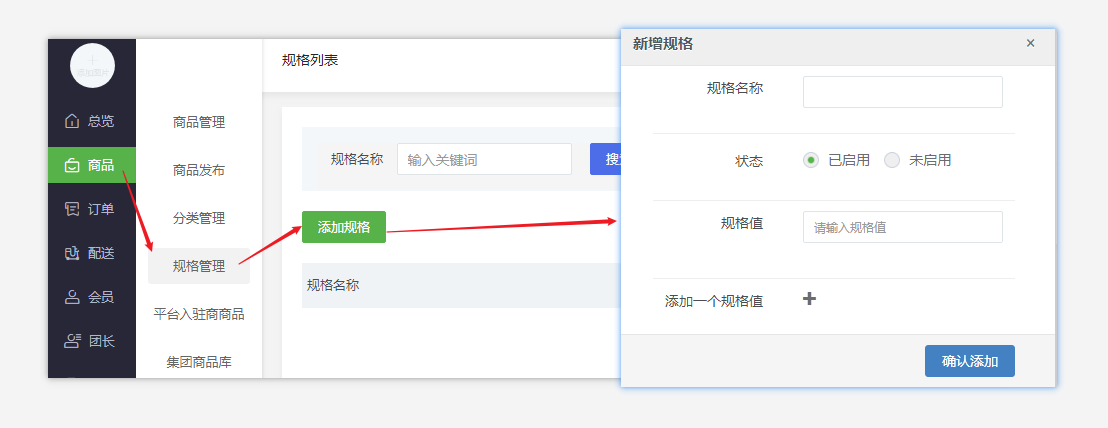Click the 订单 orders icon in sidebar
The width and height of the screenshot is (1108, 428).
(x=72, y=209)
